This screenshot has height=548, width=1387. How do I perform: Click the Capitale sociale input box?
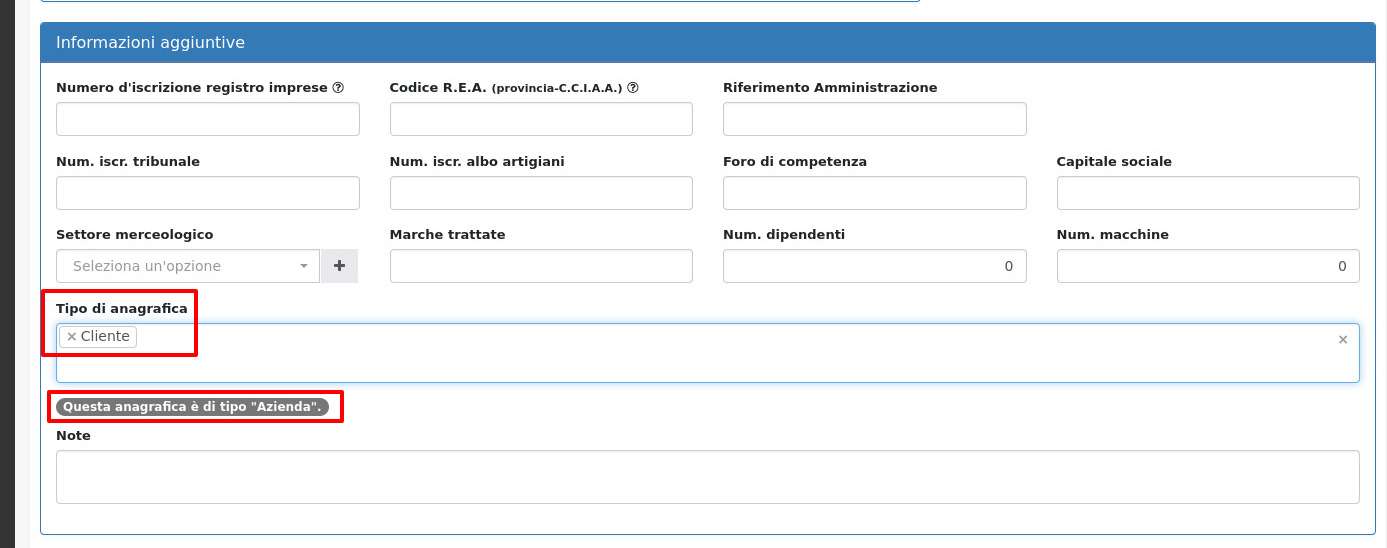pos(1207,193)
